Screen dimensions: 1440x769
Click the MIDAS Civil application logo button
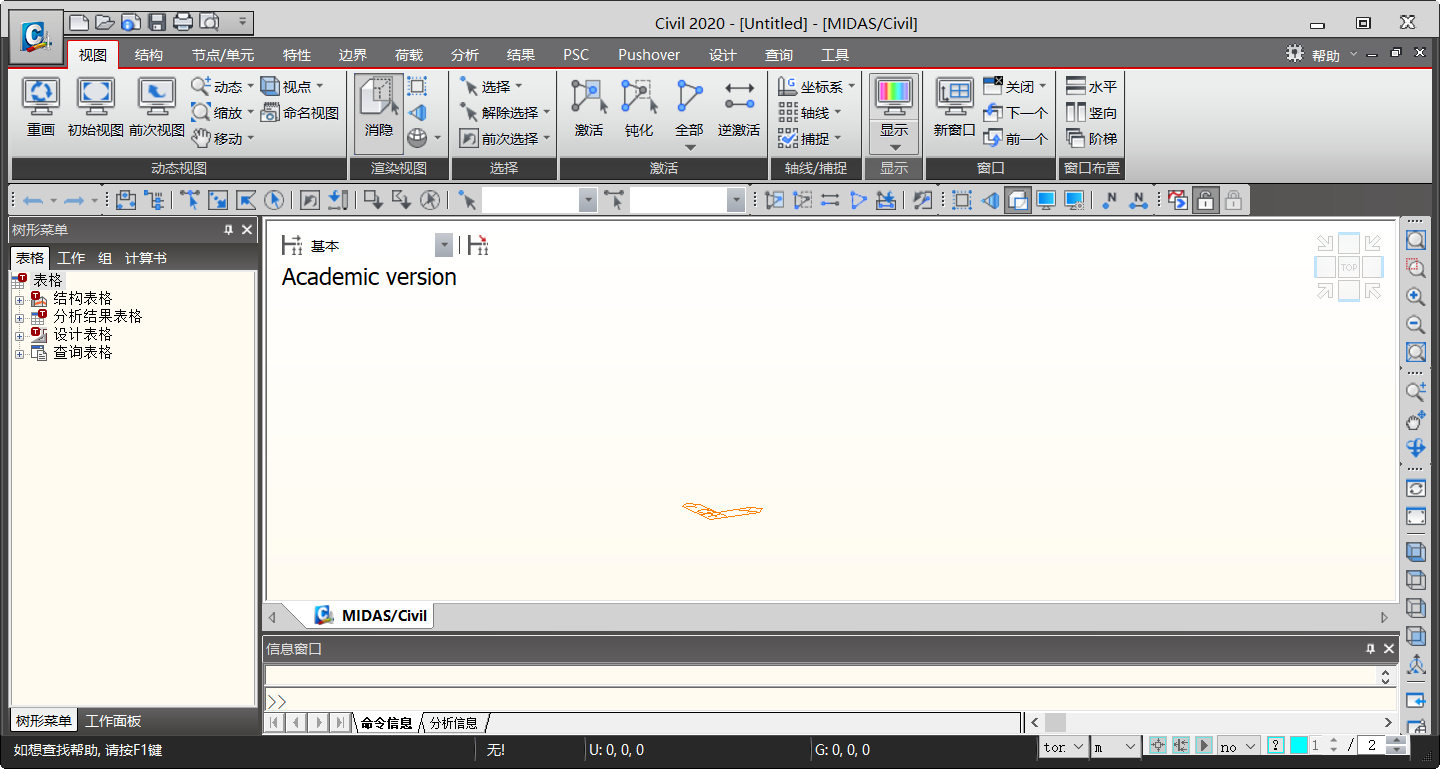click(36, 38)
